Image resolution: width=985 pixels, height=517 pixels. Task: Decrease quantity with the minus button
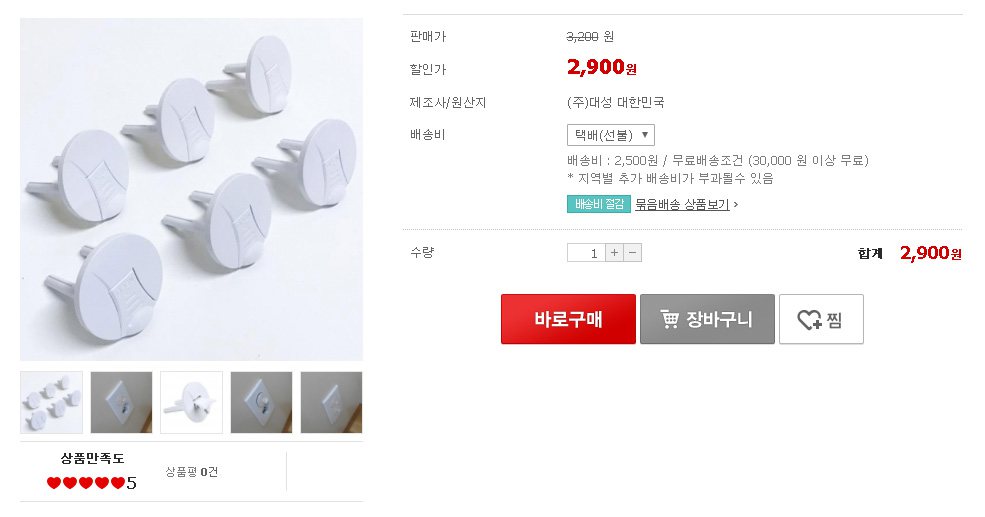click(632, 253)
